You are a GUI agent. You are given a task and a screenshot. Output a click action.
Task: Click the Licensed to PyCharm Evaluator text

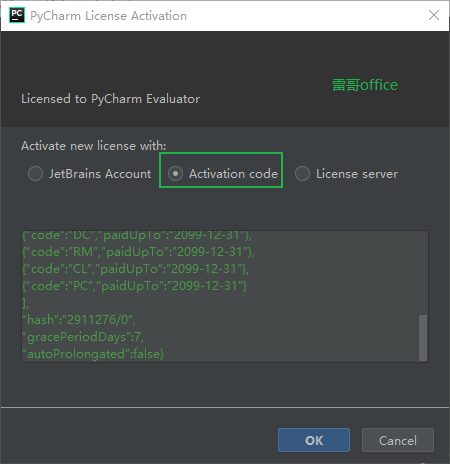point(111,99)
